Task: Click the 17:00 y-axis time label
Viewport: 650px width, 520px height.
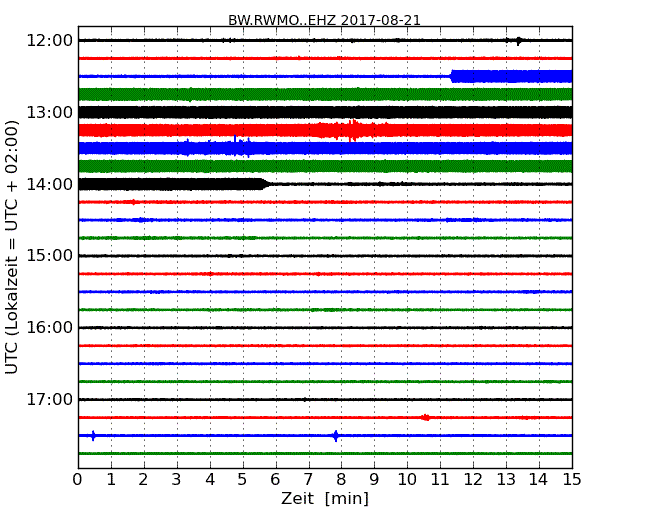Action: coord(50,399)
